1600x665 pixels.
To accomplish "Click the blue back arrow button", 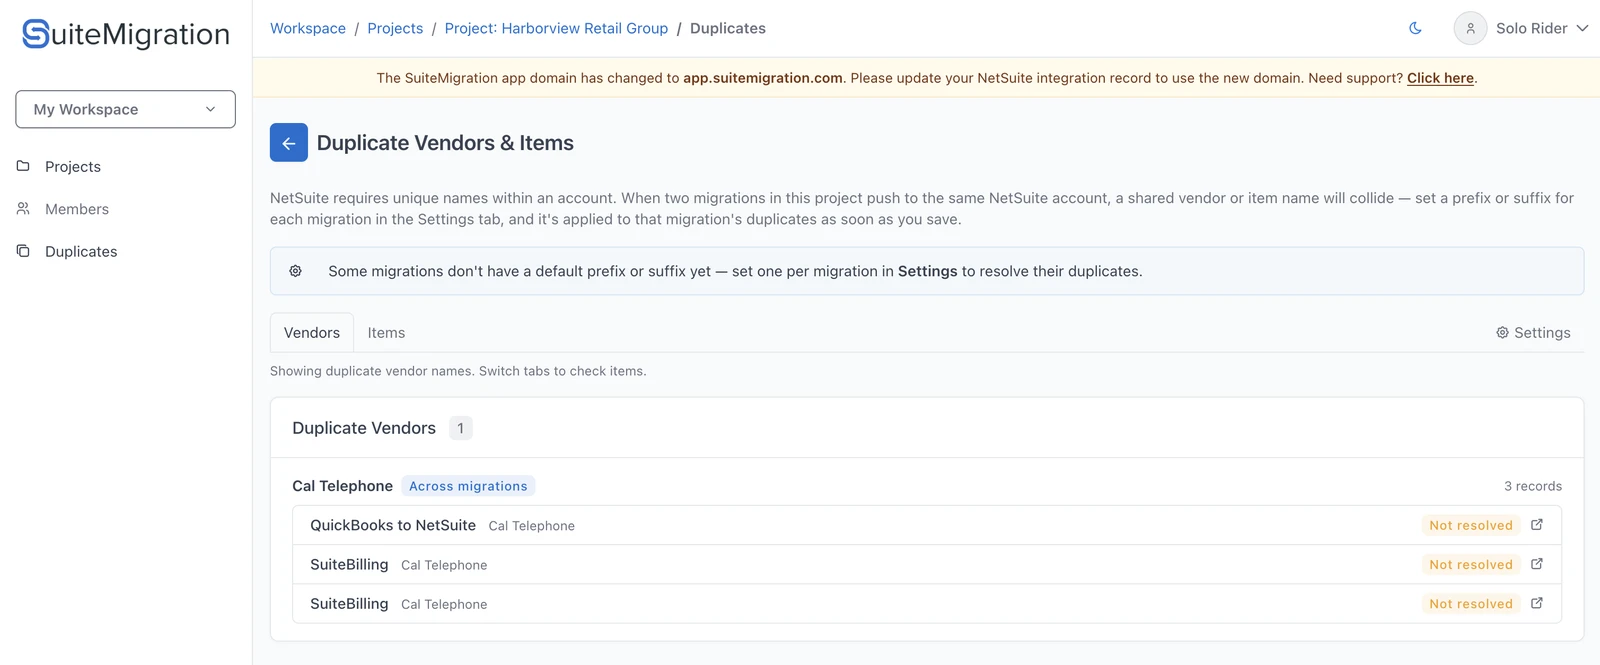I will (x=289, y=143).
